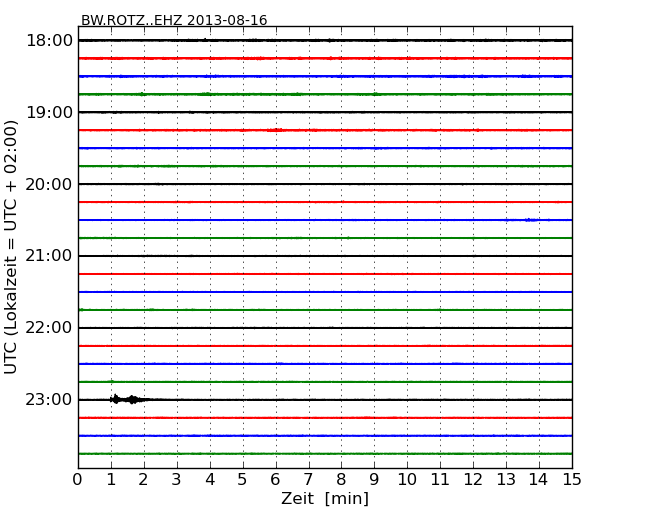The image size is (650, 520).
Task: Click the x-axis tick label 0
Action: coord(78,479)
